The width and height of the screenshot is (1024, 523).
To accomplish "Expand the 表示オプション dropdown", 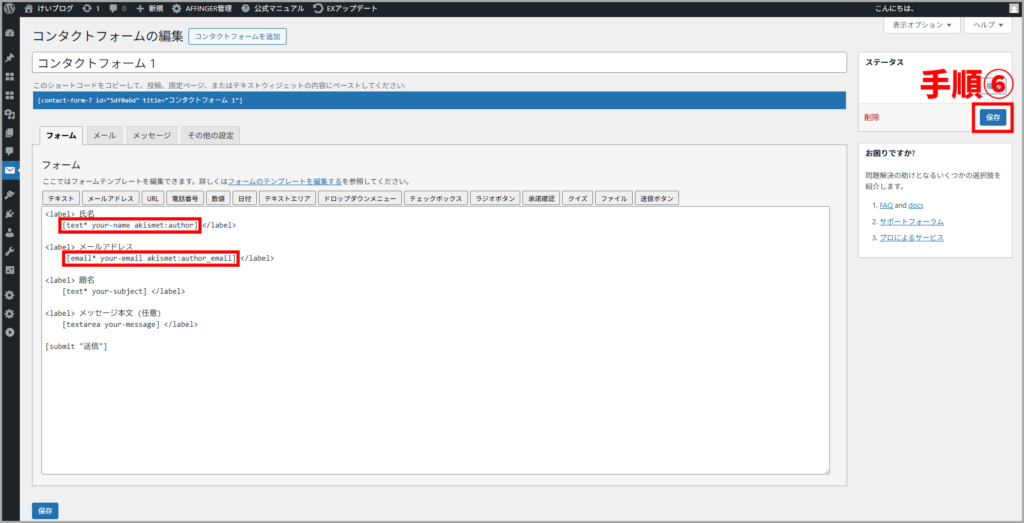I will click(x=920, y=25).
